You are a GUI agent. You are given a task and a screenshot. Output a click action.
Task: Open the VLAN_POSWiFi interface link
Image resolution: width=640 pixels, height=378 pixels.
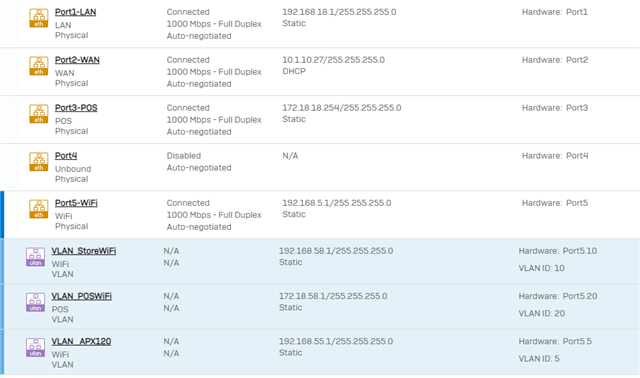(x=82, y=296)
